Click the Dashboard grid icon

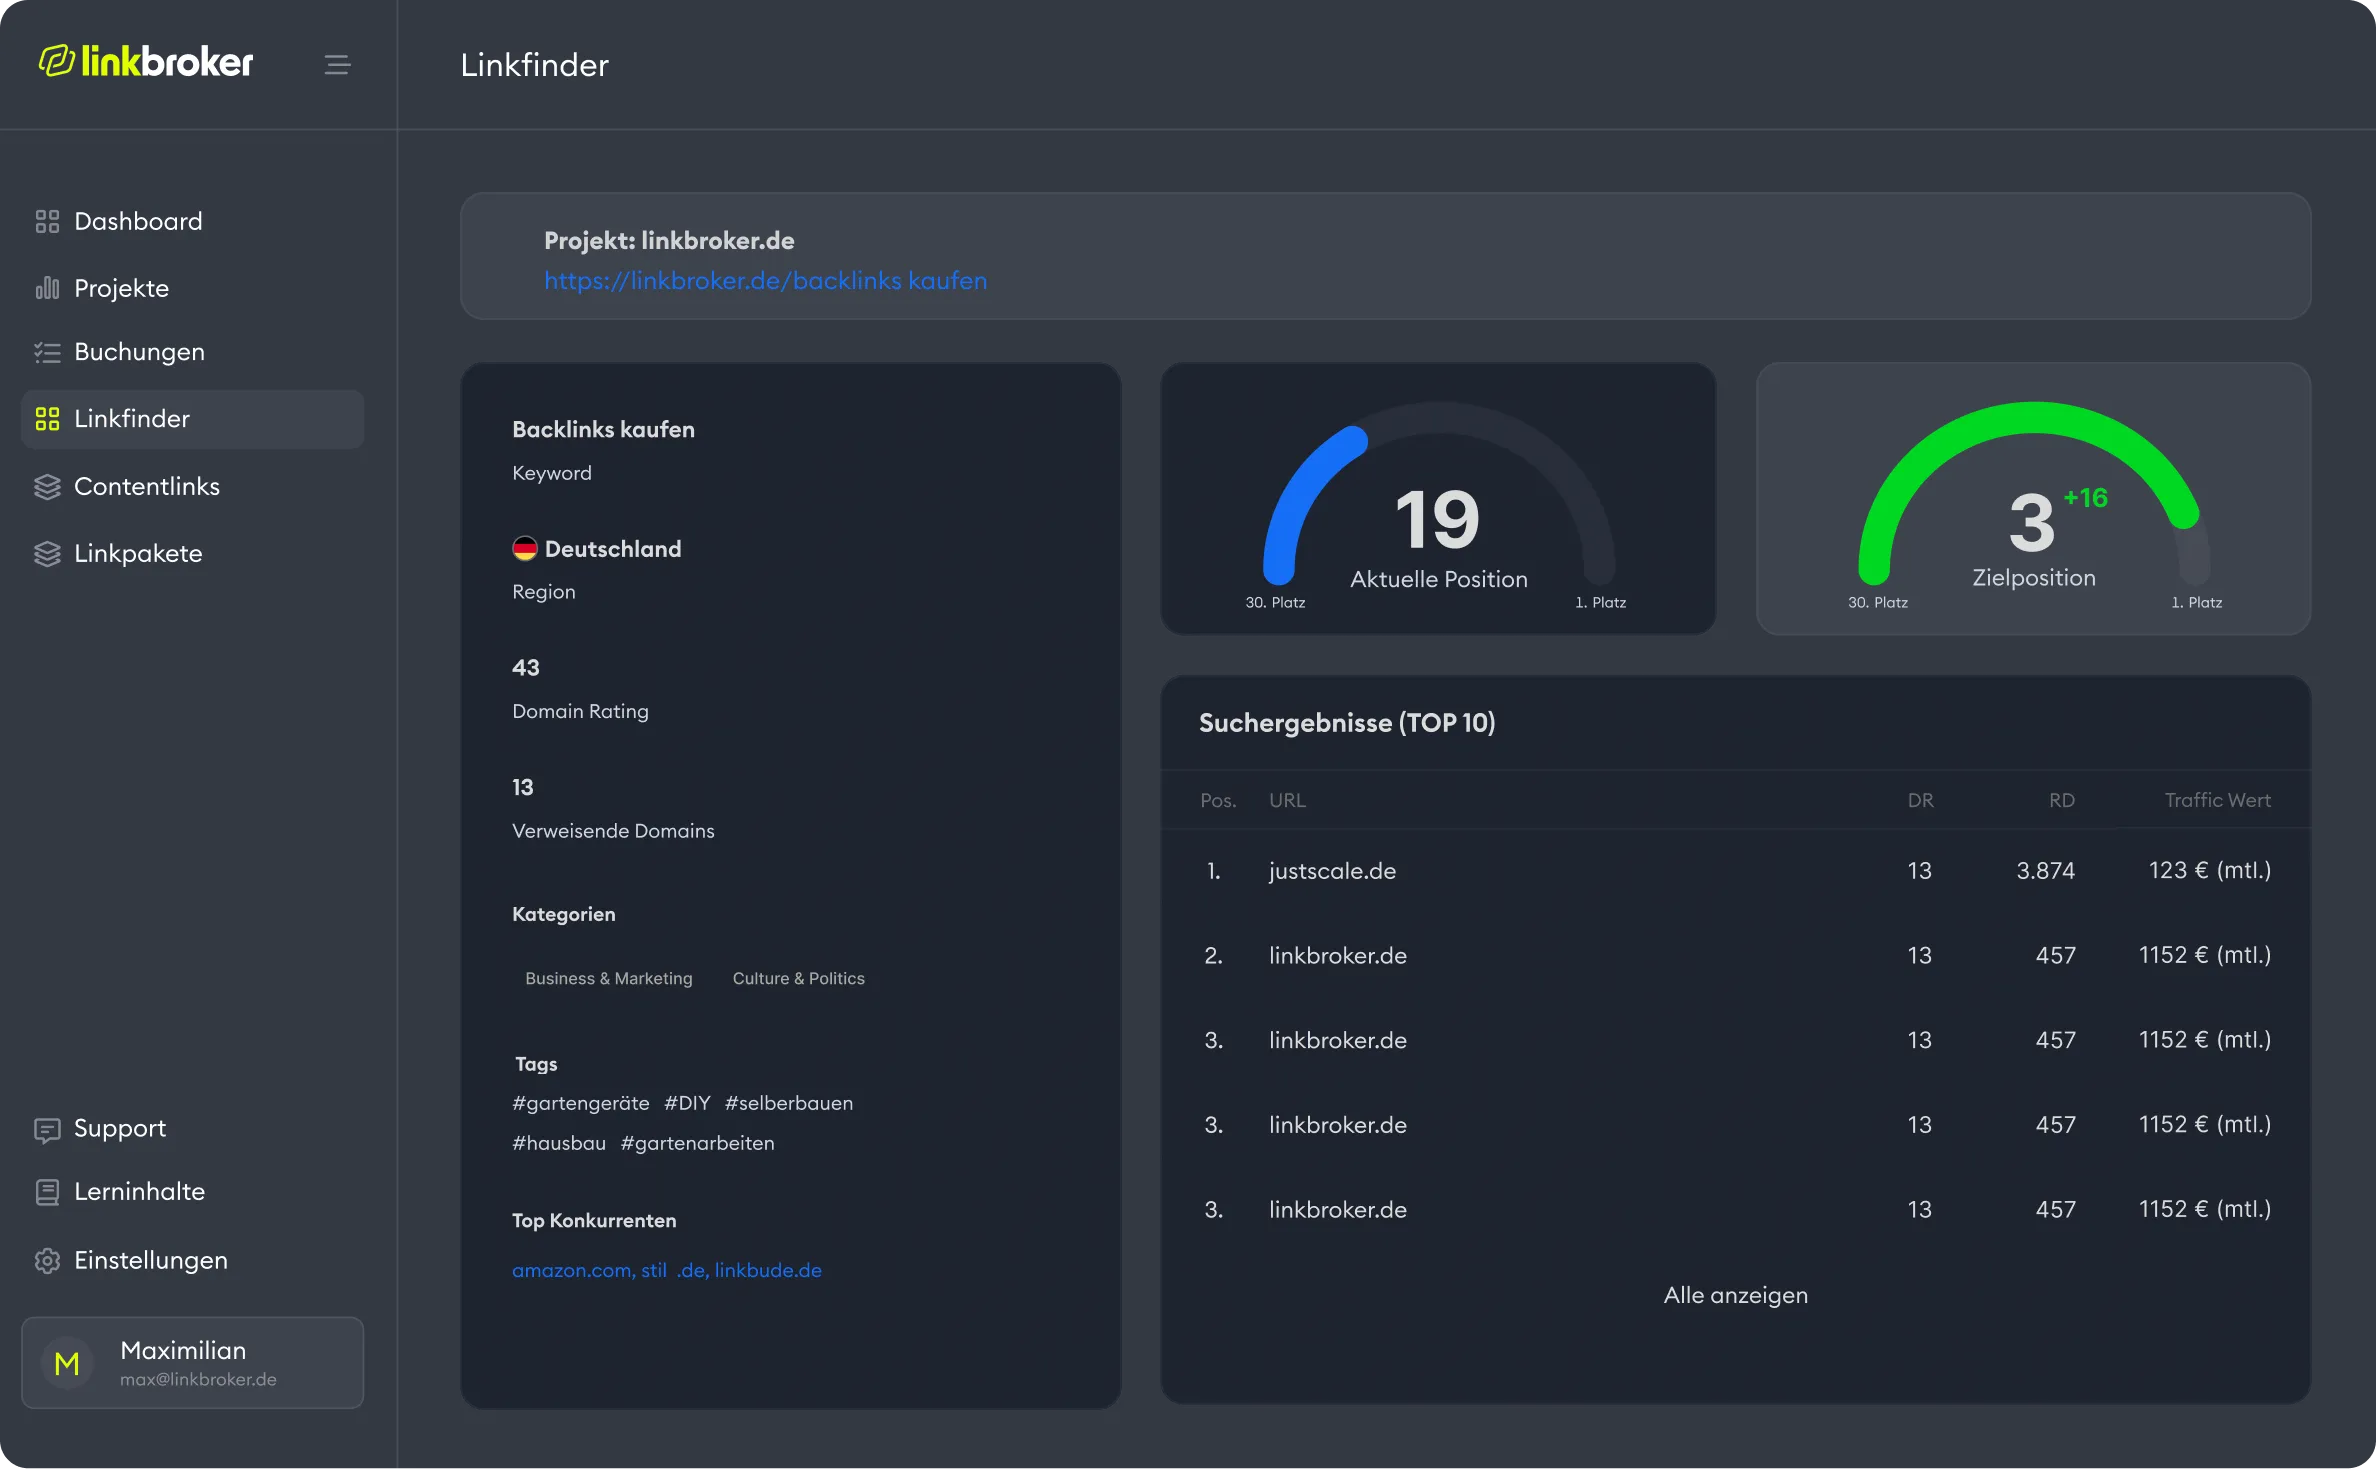47,221
